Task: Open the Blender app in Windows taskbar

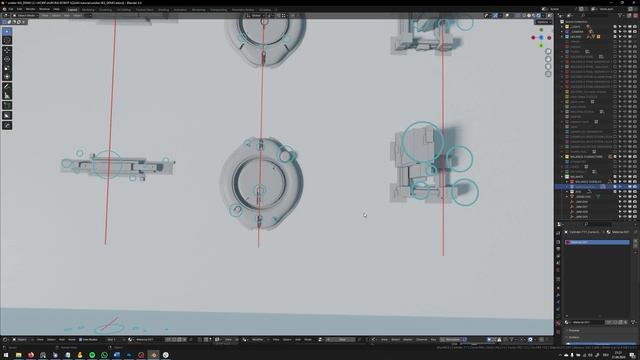Action: point(153,355)
